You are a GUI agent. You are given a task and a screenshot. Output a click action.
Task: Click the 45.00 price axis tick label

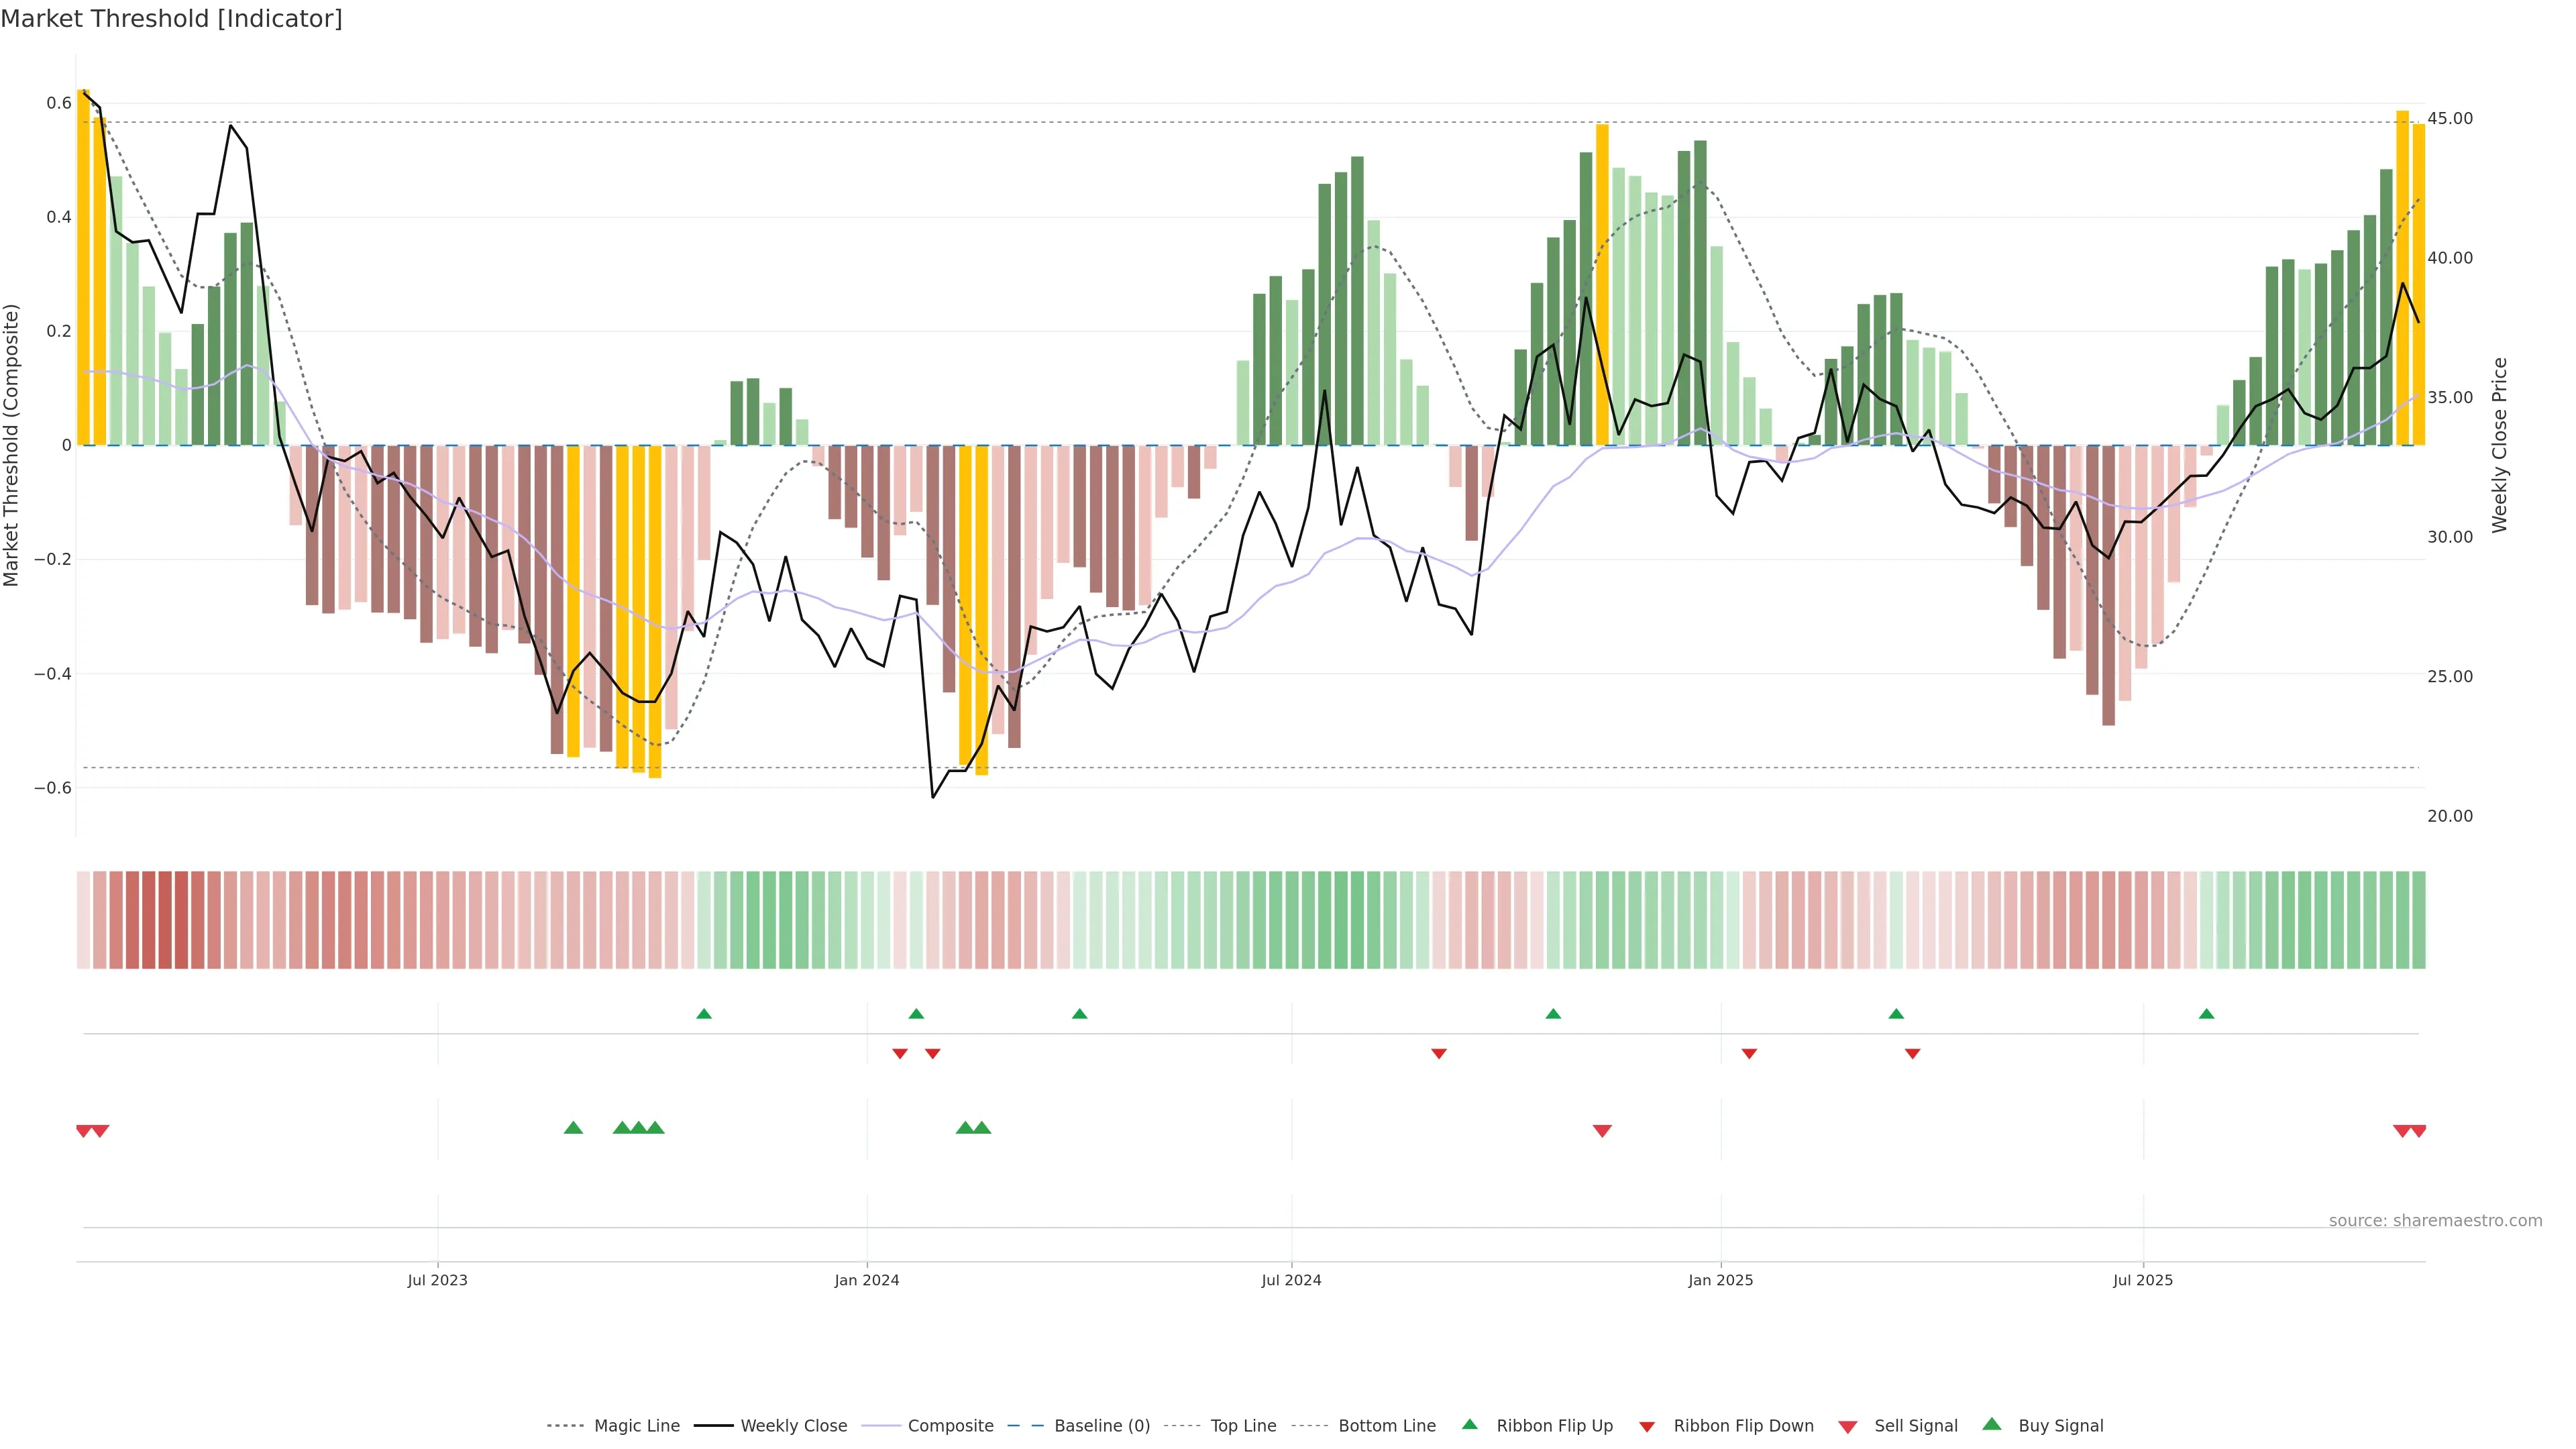click(2449, 118)
